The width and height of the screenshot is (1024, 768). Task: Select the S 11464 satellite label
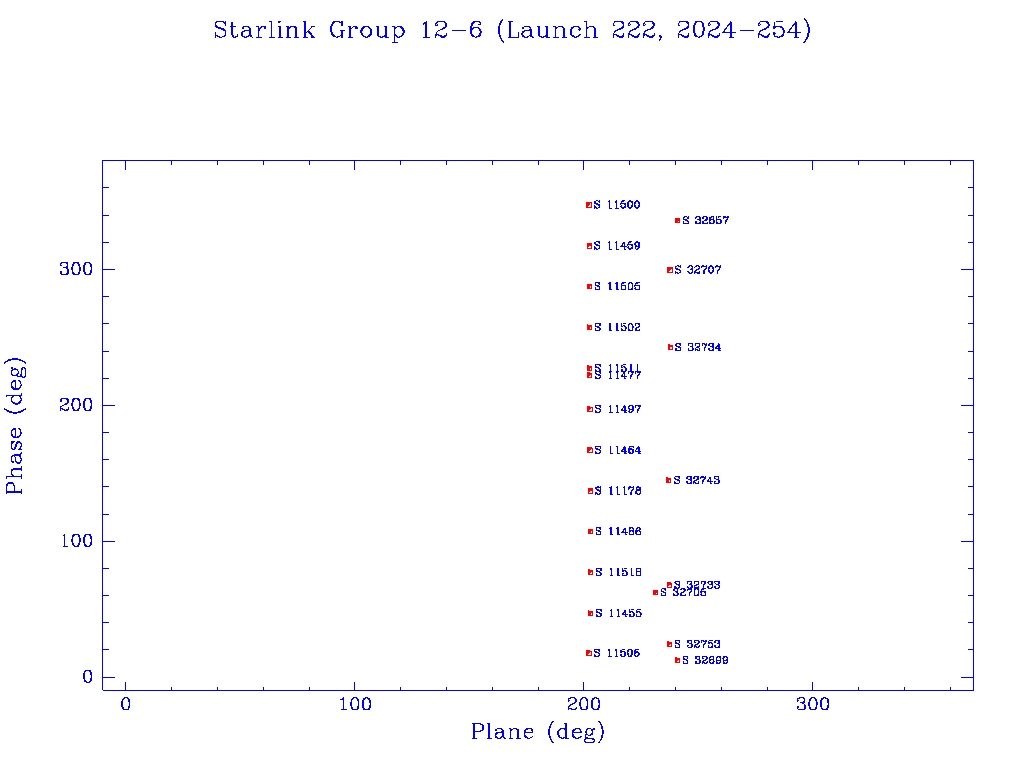(x=618, y=451)
